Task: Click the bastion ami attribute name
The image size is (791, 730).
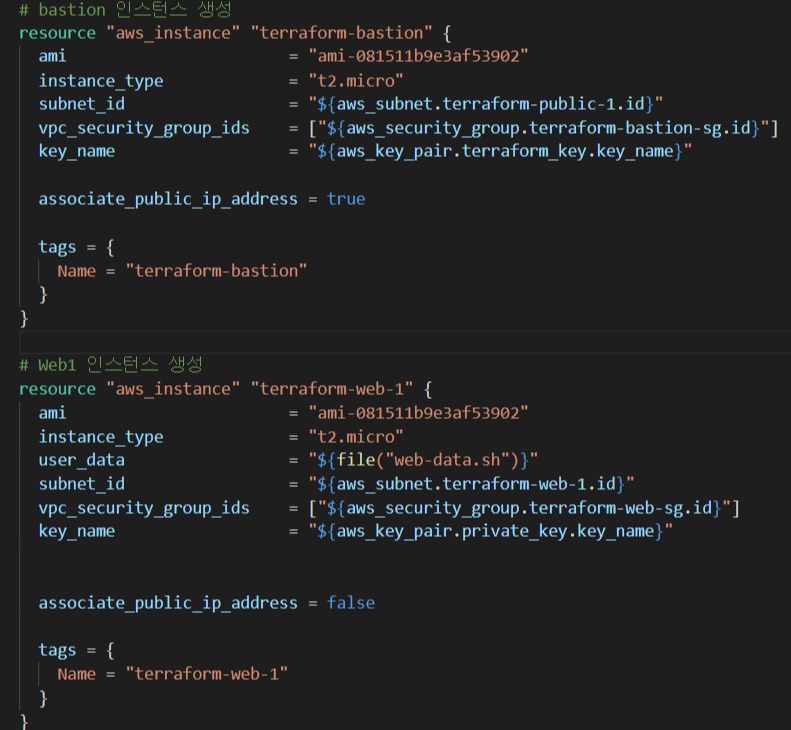Action: [x=52, y=57]
